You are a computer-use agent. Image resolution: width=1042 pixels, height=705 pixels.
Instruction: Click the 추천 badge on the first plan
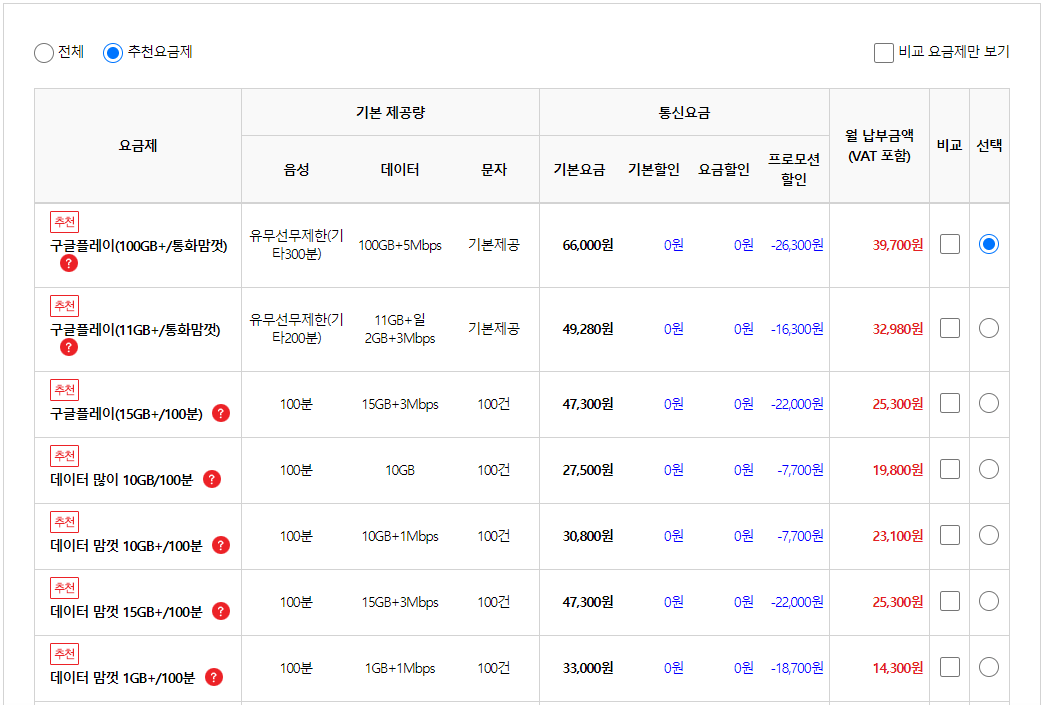pyautogui.click(x=64, y=222)
